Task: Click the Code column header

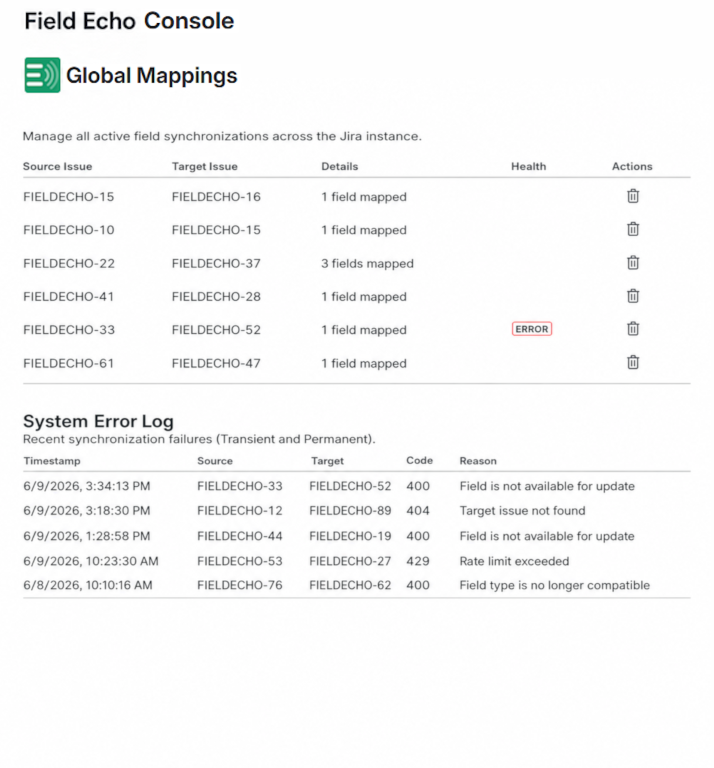Action: [x=419, y=460]
